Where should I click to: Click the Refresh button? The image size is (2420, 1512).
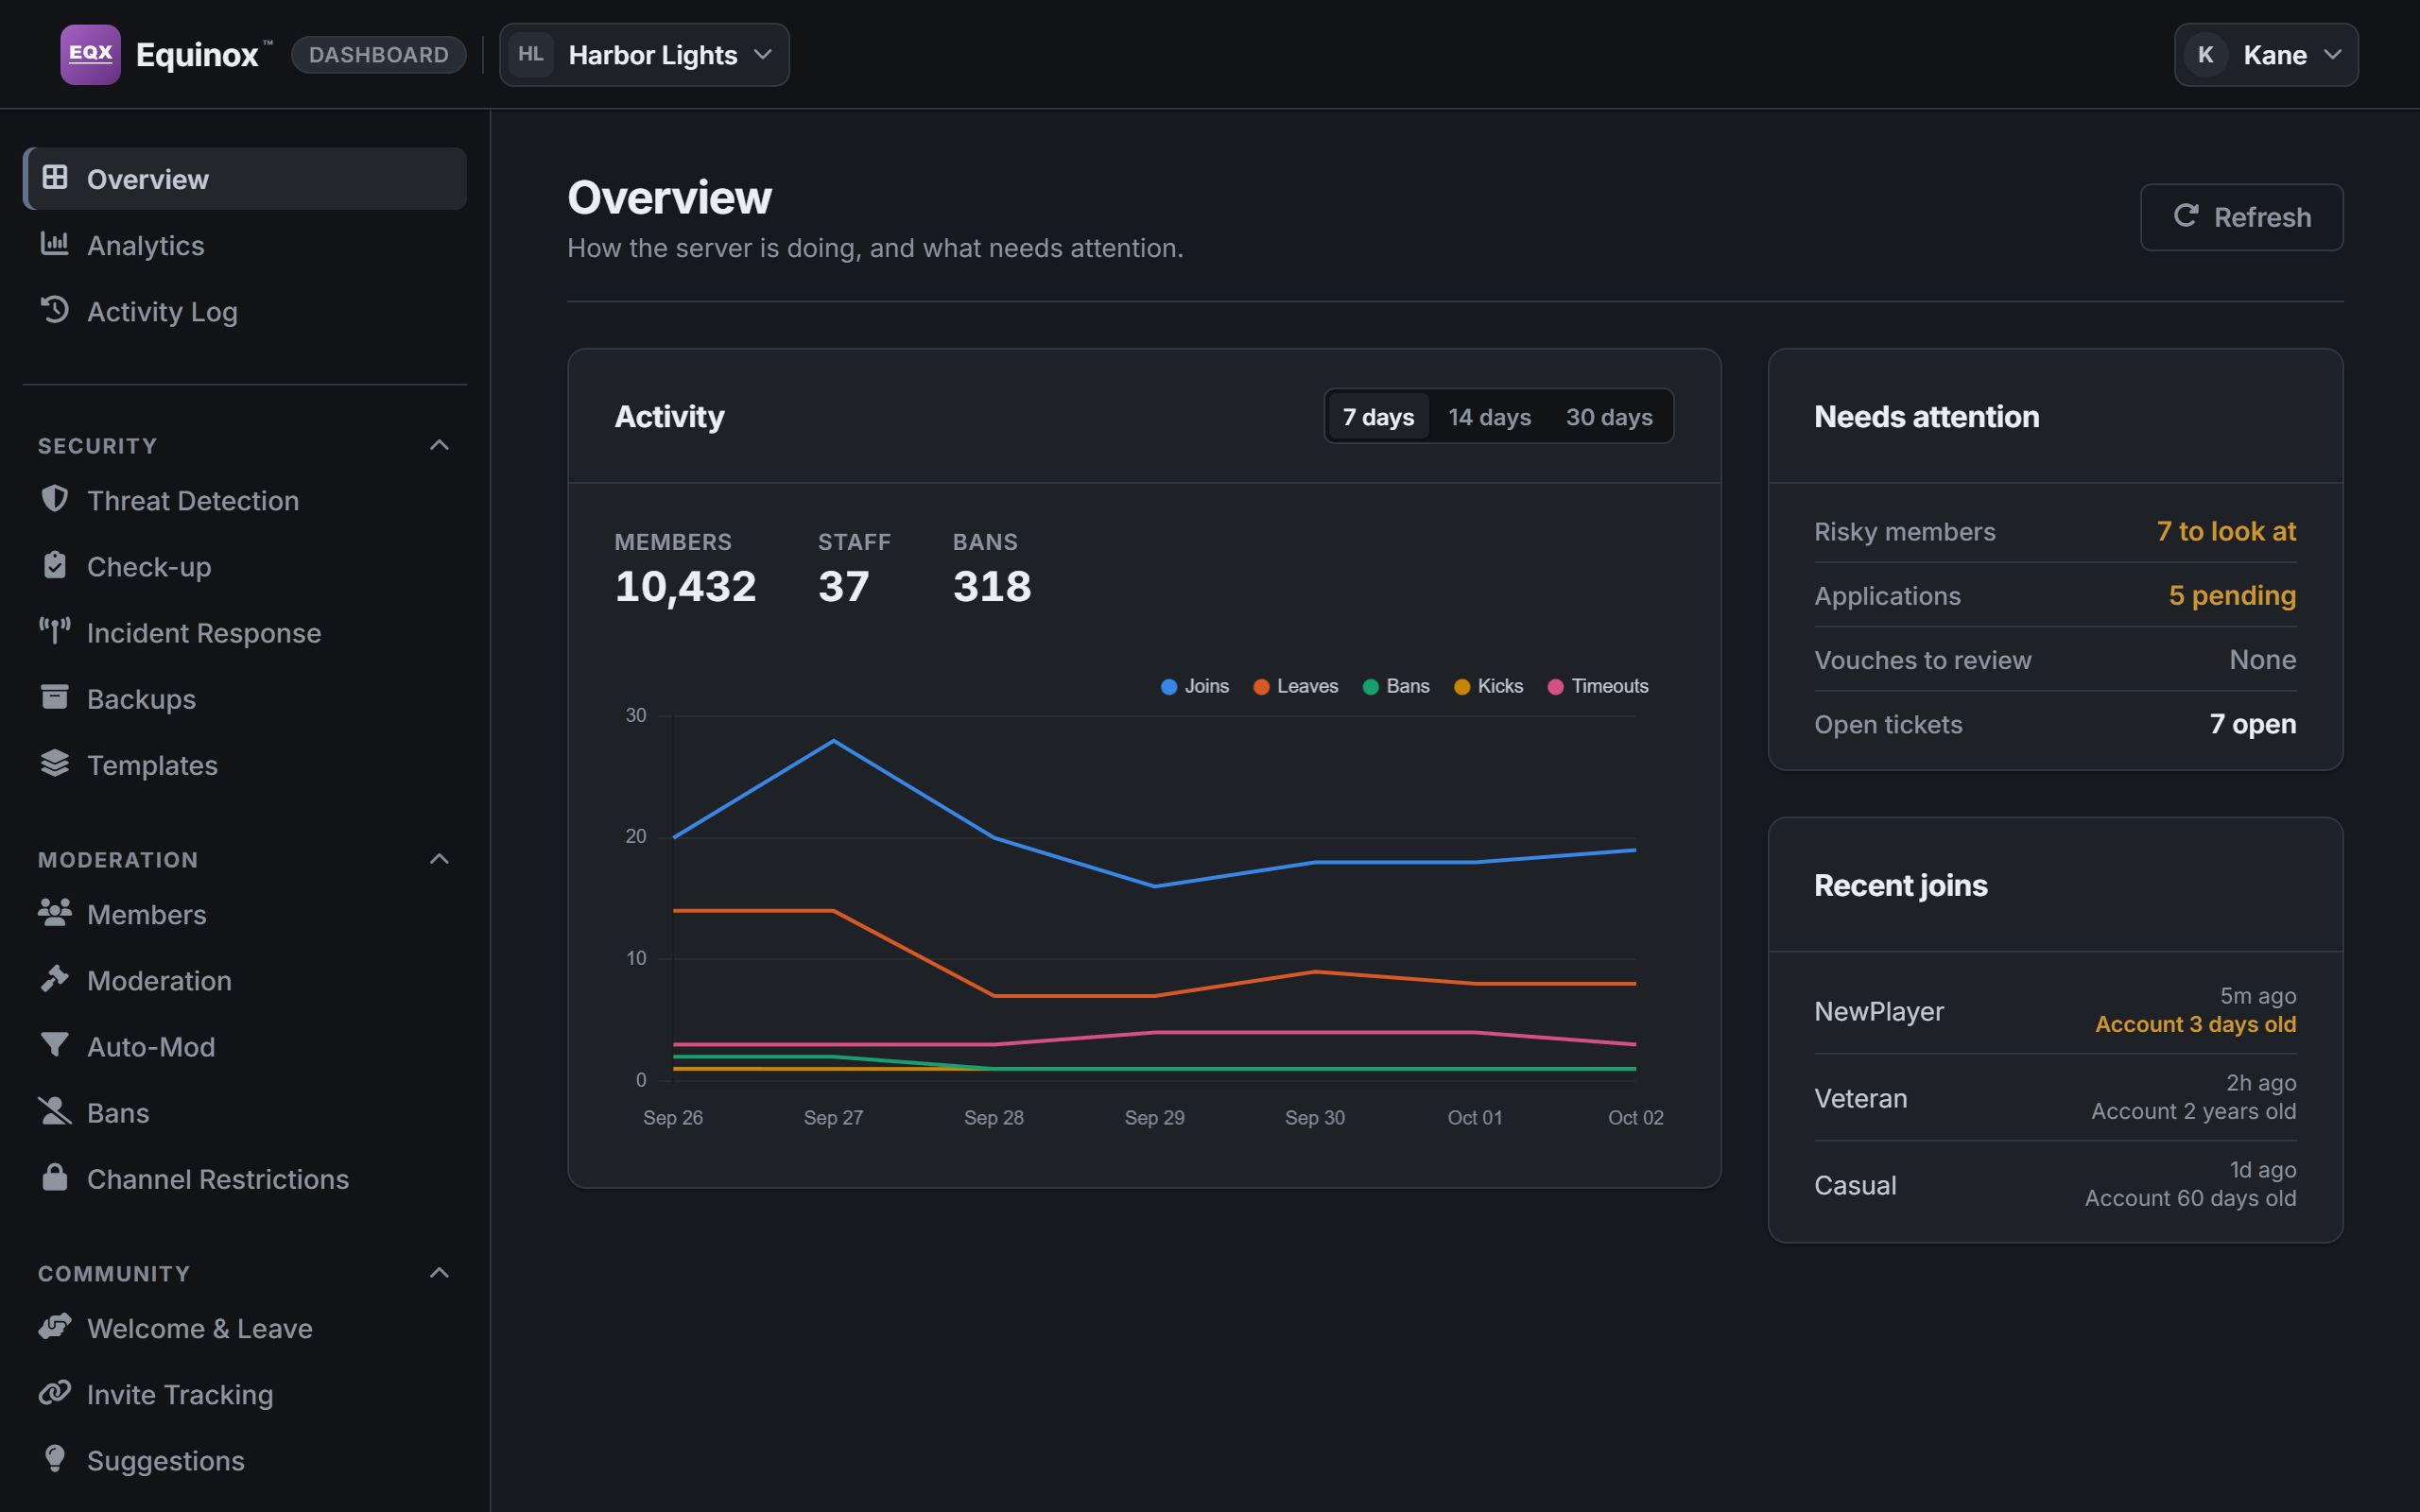(2241, 217)
